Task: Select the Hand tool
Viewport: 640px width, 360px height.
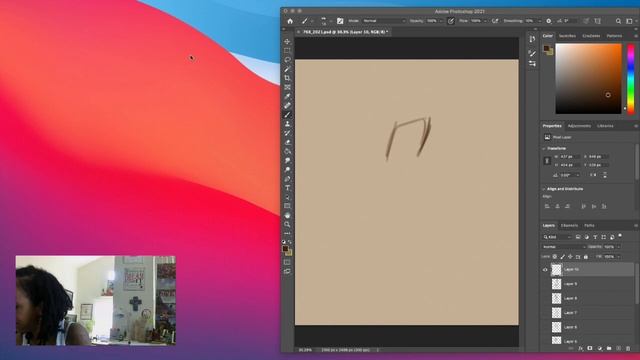Action: click(287, 215)
